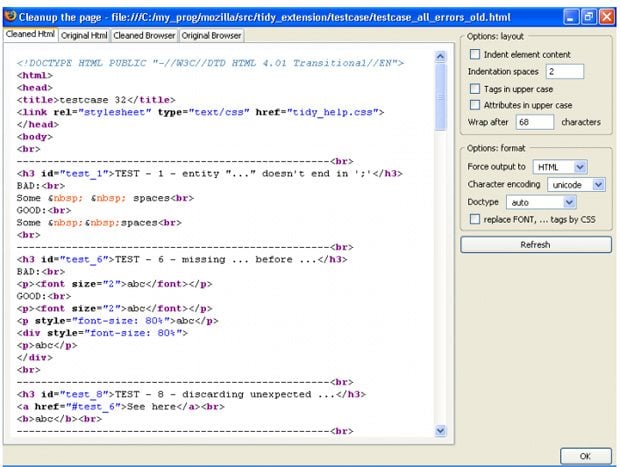Click the scrollbar down arrow in the code view
The width and height of the screenshot is (620, 467).
442,430
